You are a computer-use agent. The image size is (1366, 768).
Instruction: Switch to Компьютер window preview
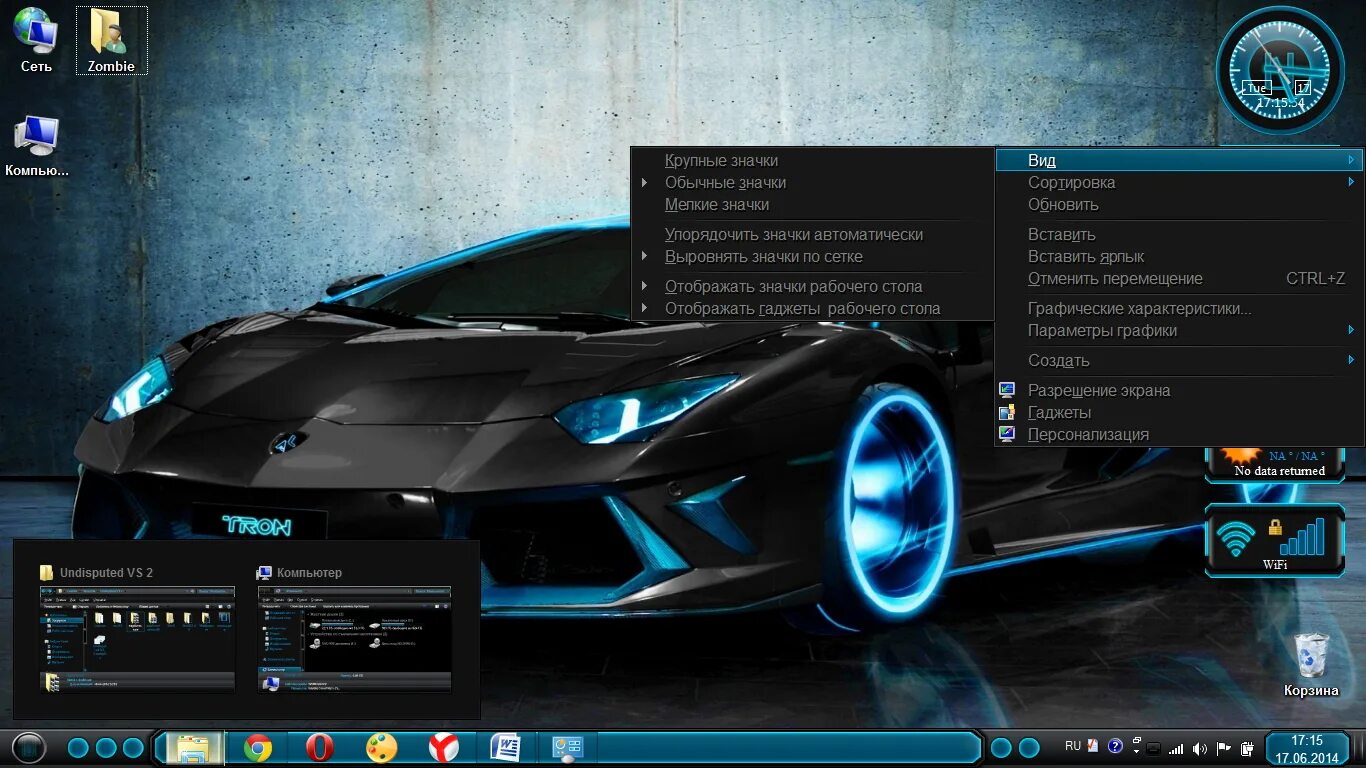(x=354, y=628)
